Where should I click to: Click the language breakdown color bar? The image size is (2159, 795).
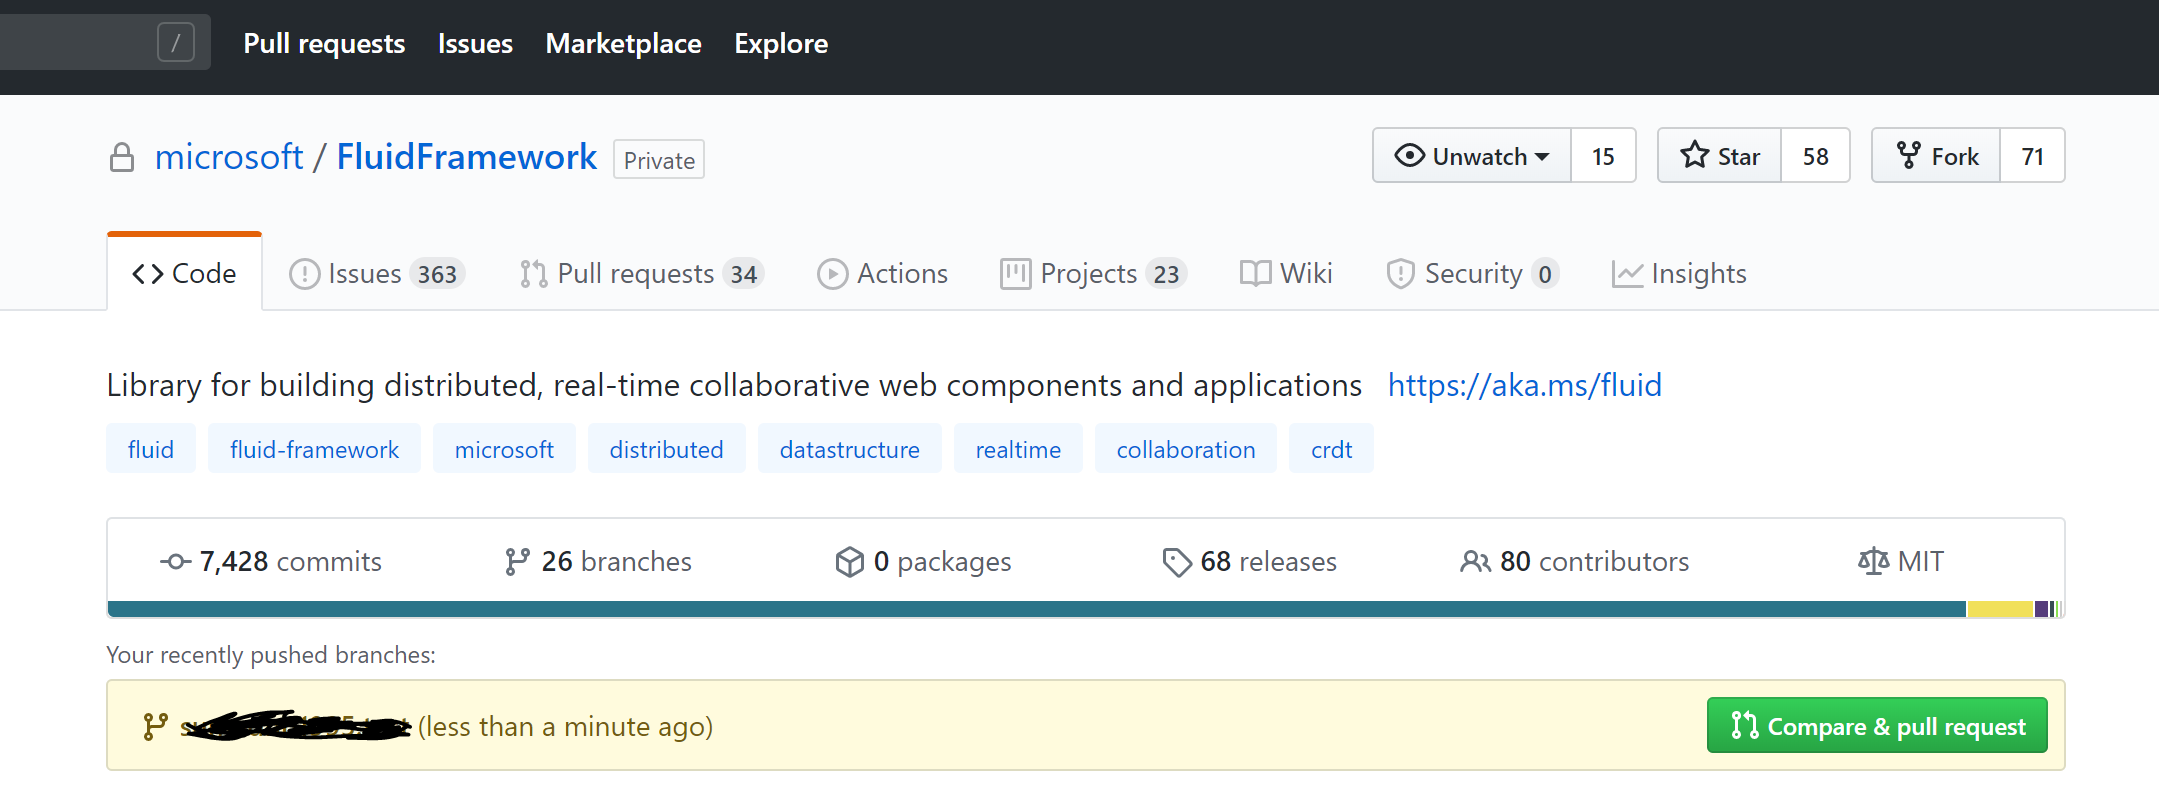1035,609
